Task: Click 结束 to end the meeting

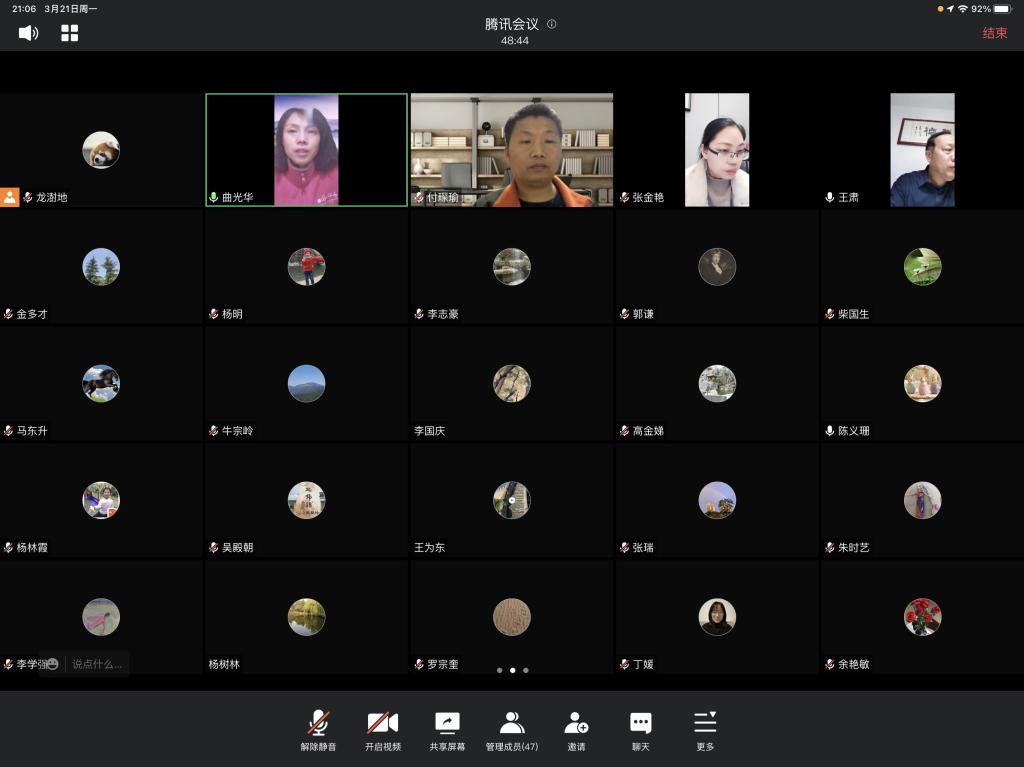Action: [x=994, y=33]
